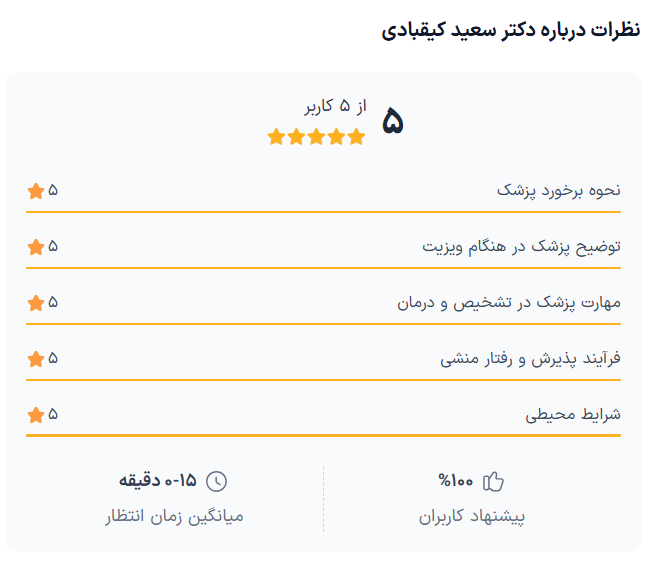Click the شرایط محیطی rating progress bar

click(x=324, y=435)
